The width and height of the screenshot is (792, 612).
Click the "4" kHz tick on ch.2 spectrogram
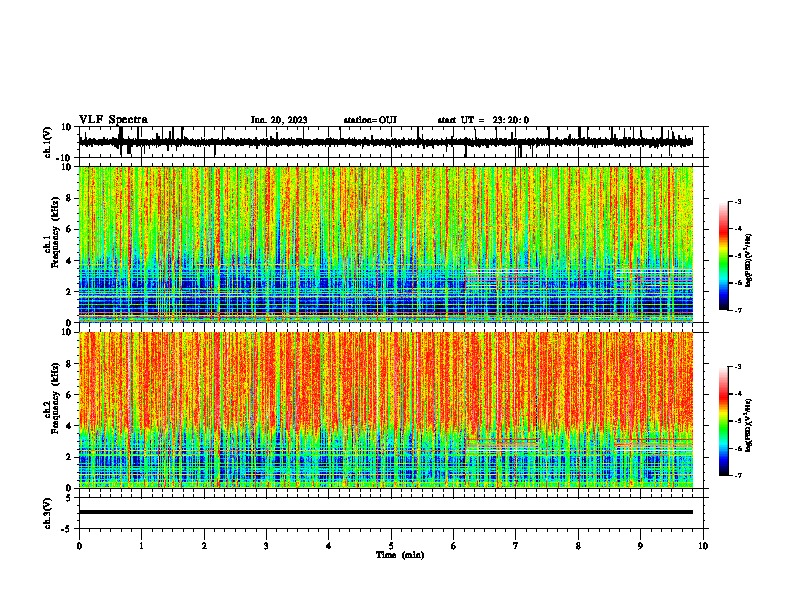(70, 426)
